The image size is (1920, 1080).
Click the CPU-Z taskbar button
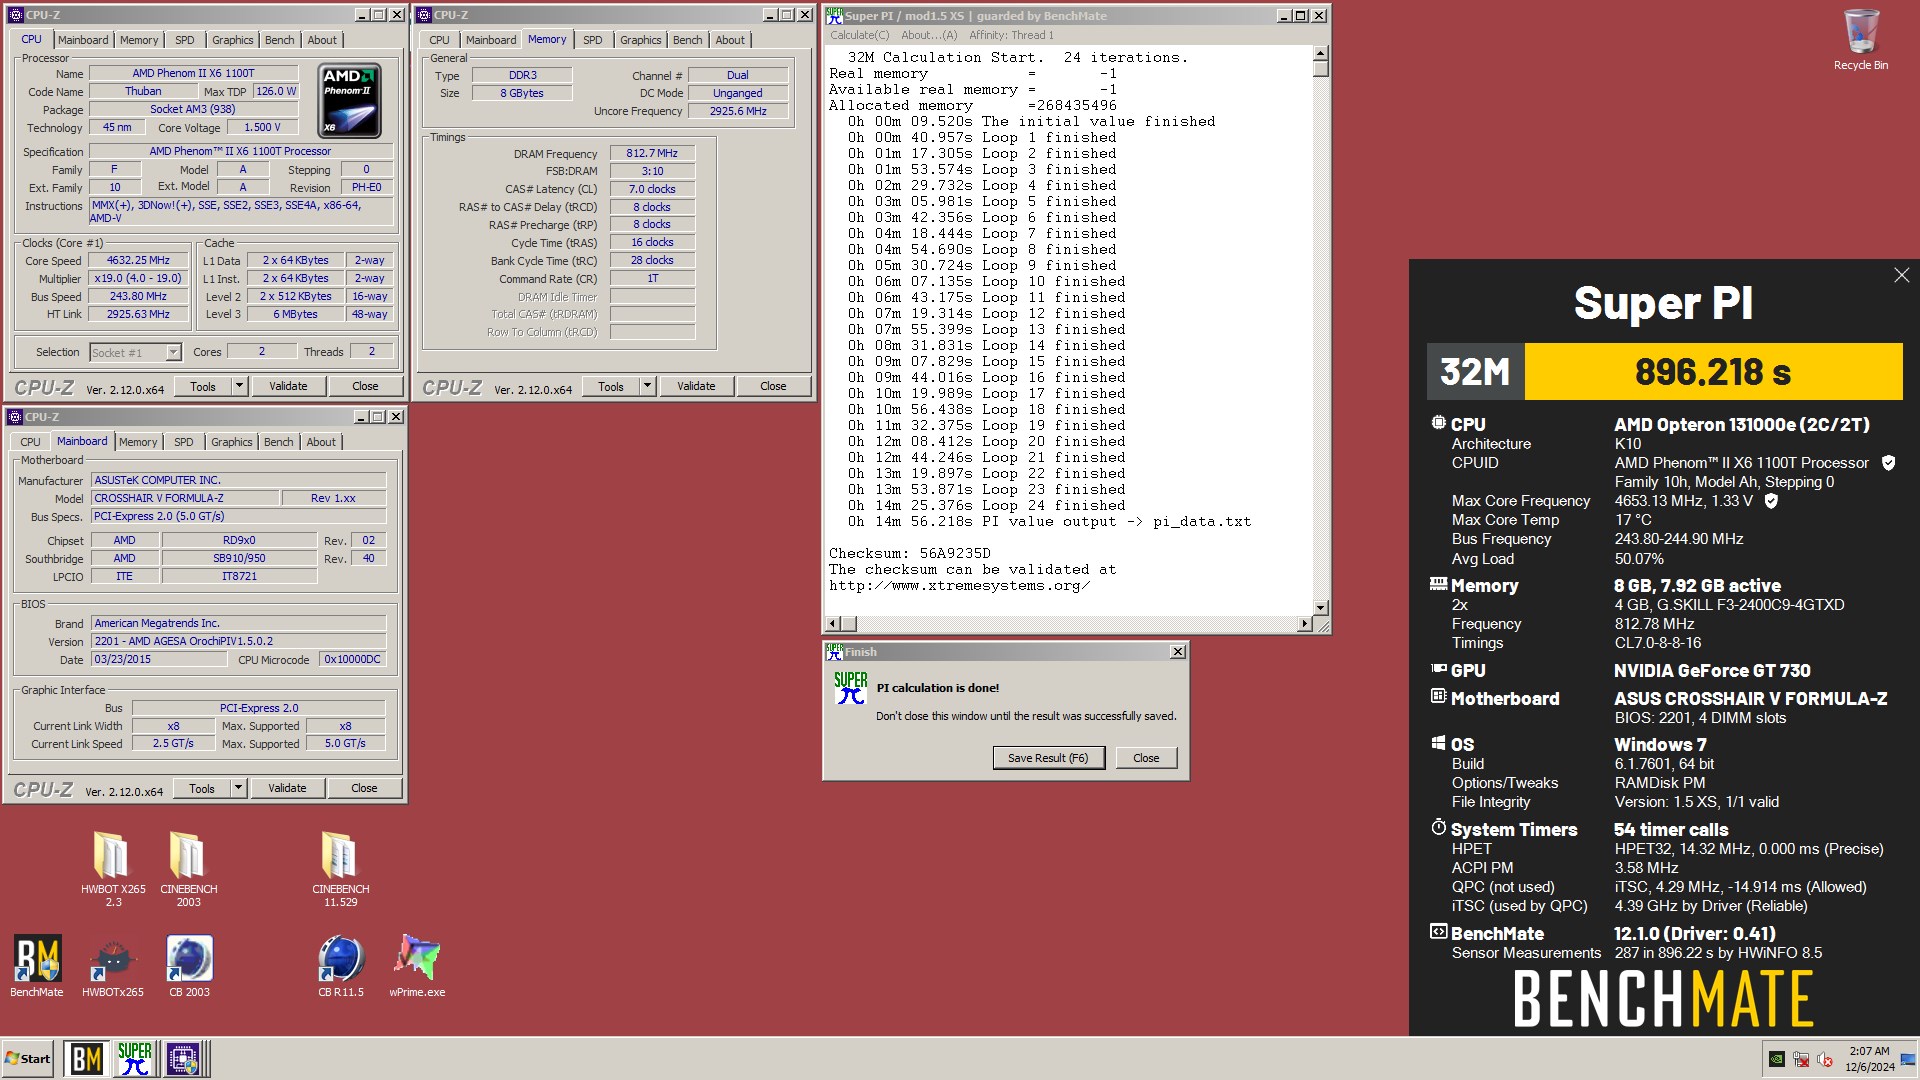pos(184,1059)
